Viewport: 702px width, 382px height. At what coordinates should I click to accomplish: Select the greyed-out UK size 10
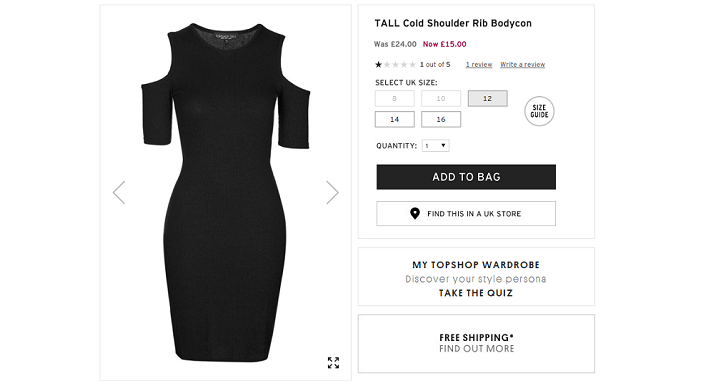pos(441,99)
